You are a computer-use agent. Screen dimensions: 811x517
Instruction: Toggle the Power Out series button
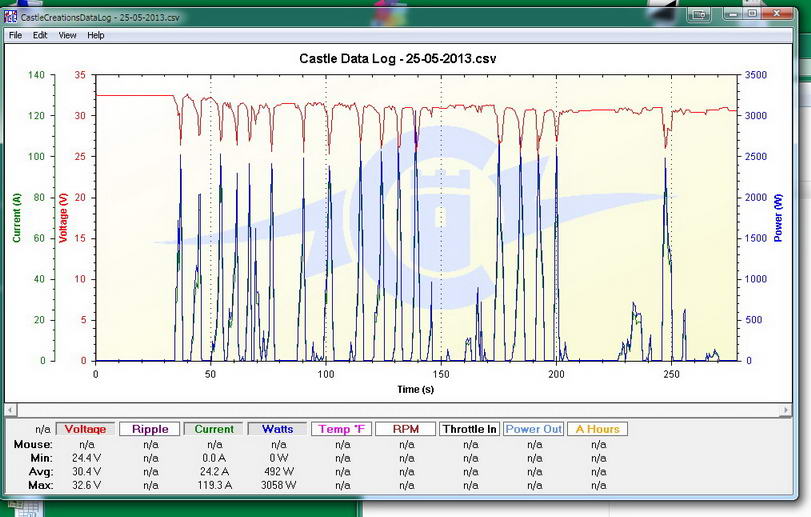[x=534, y=429]
